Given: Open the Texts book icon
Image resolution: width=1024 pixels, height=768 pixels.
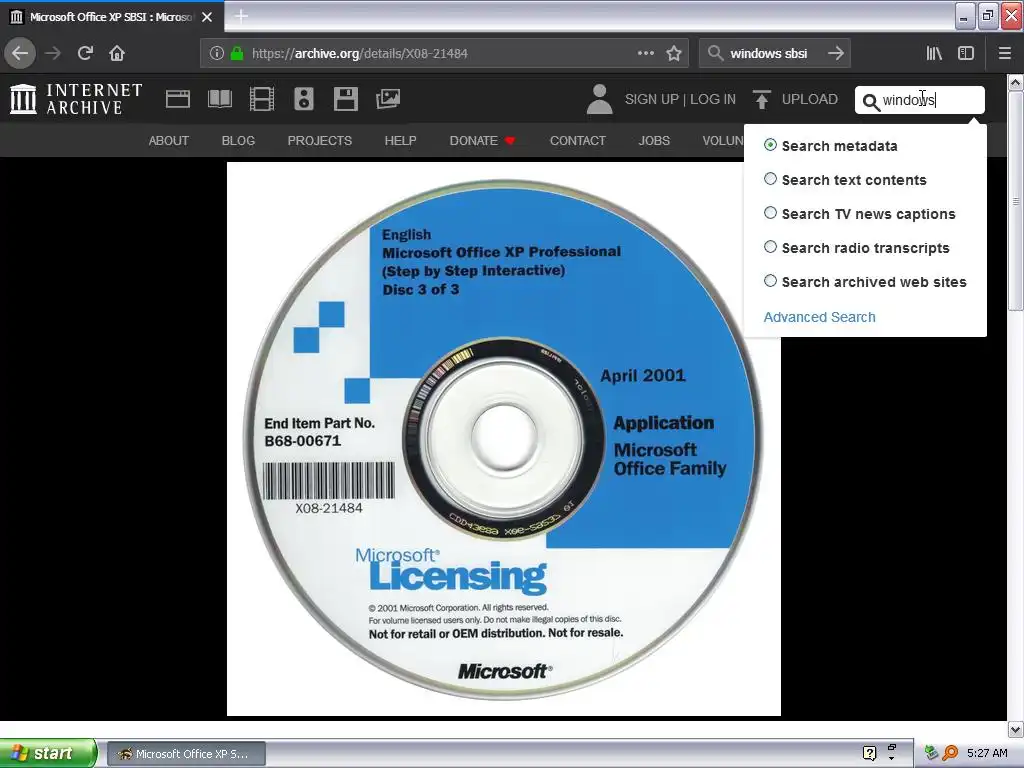Looking at the screenshot, I should point(219,99).
